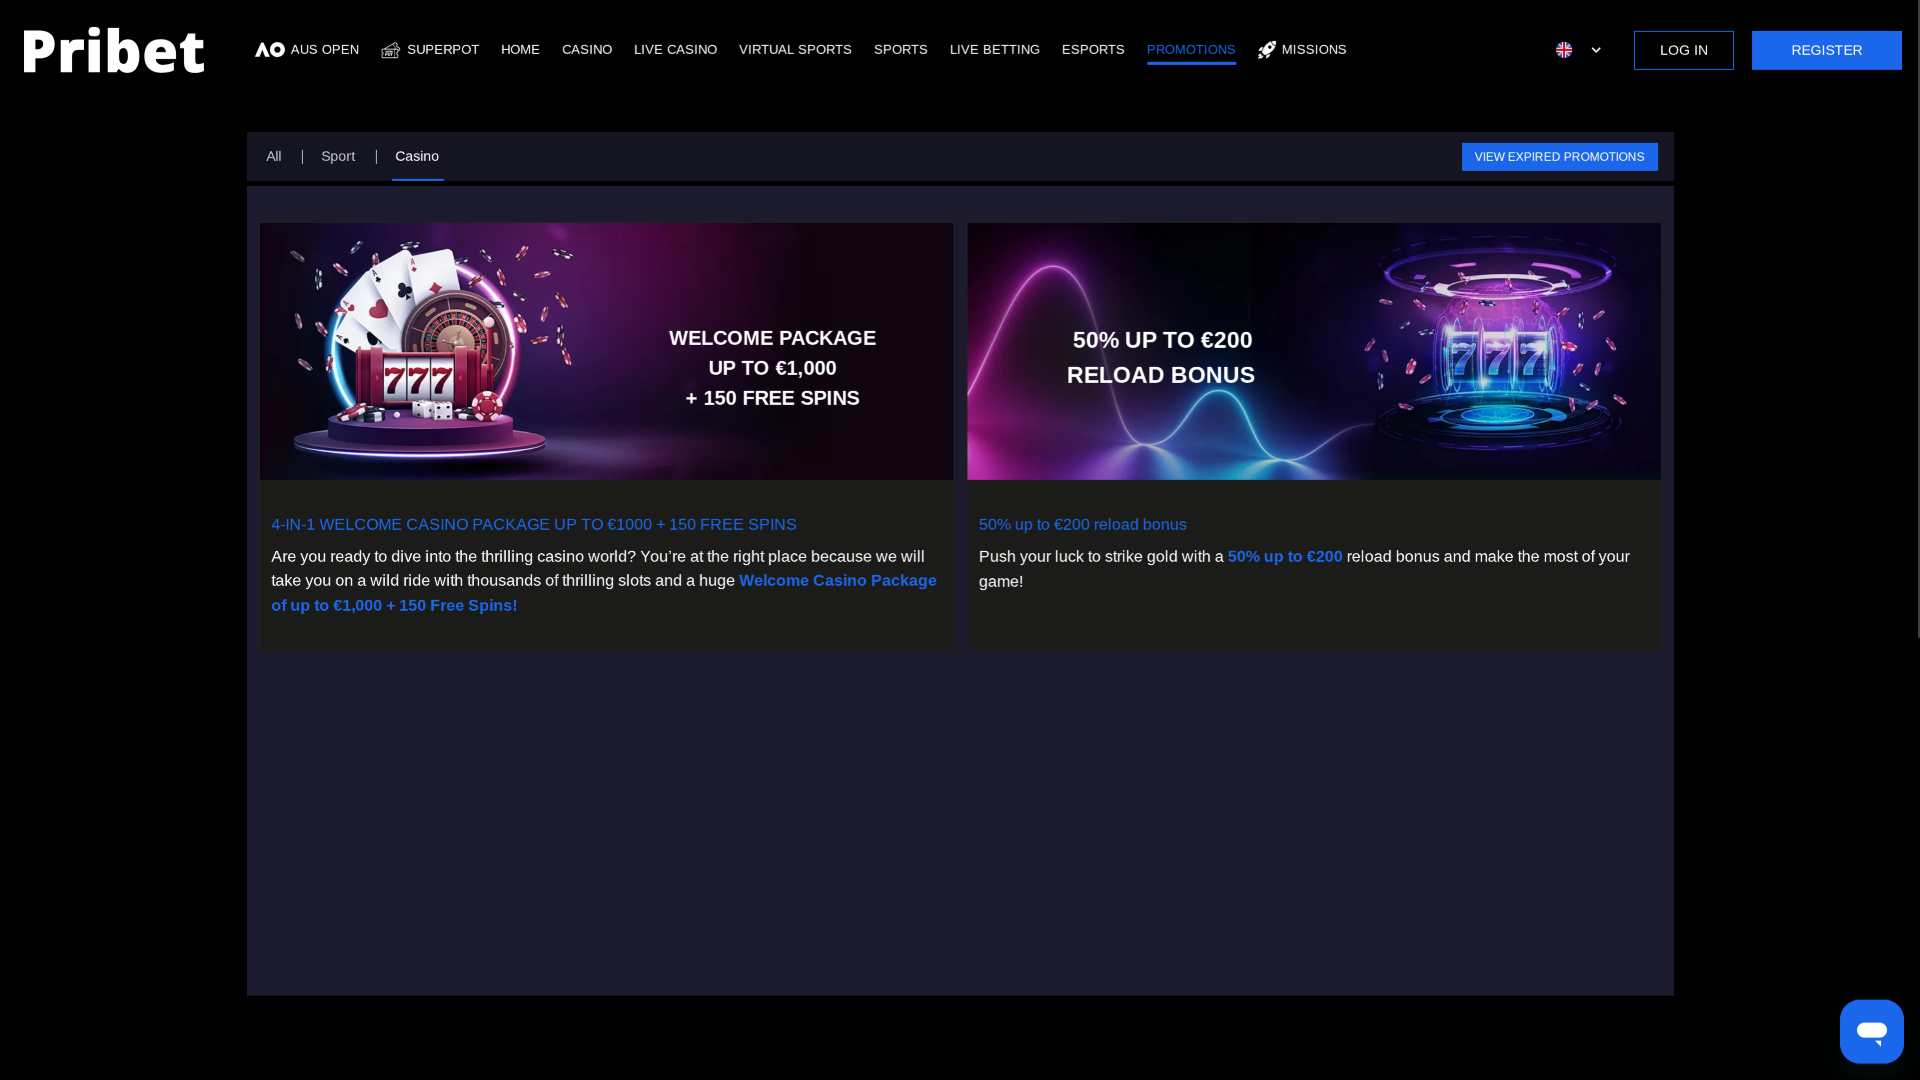Click View Expired Promotions
The height and width of the screenshot is (1080, 1920).
tap(1559, 156)
